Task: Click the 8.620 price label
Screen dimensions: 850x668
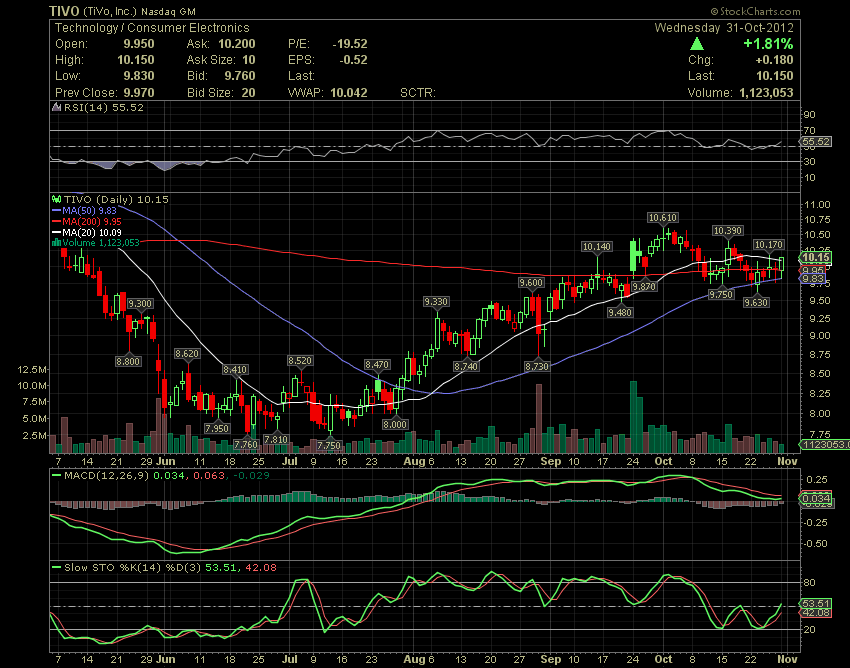Action: click(x=187, y=354)
